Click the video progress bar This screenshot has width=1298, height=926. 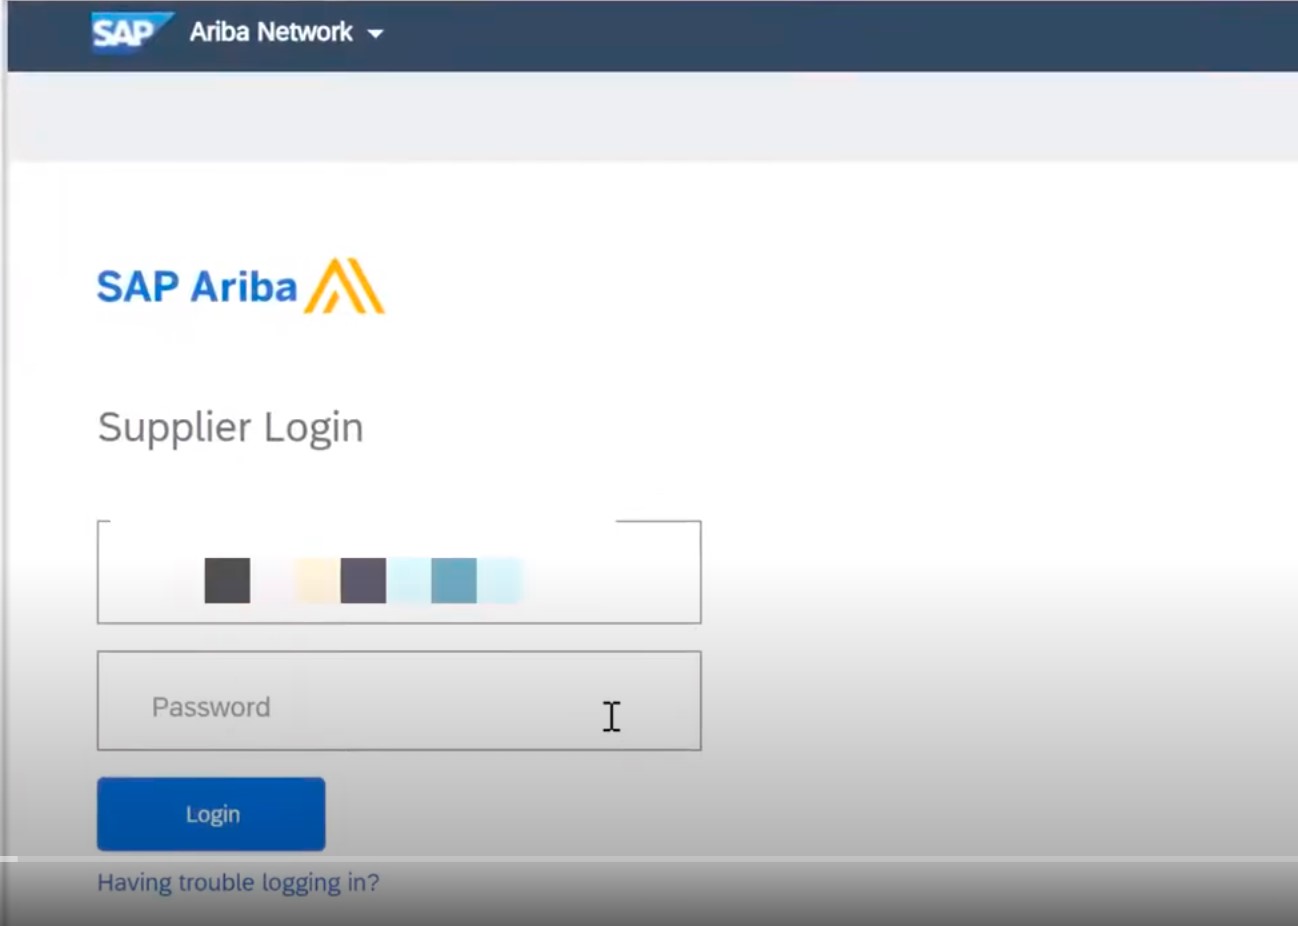click(x=649, y=859)
